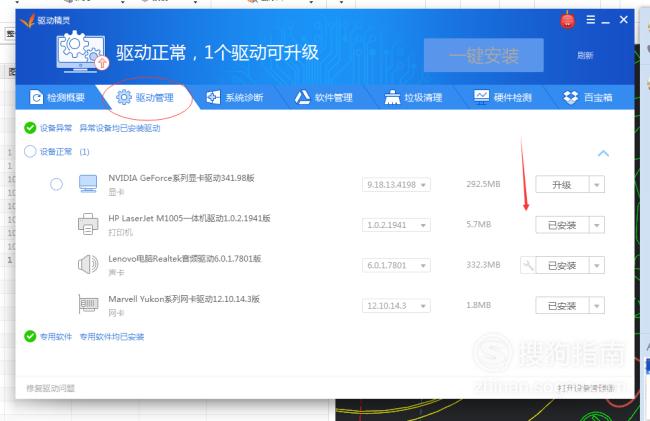Viewport: 650px width, 421px height.
Task: Click the NVIDIA display card monitor icon
Action: click(88, 184)
